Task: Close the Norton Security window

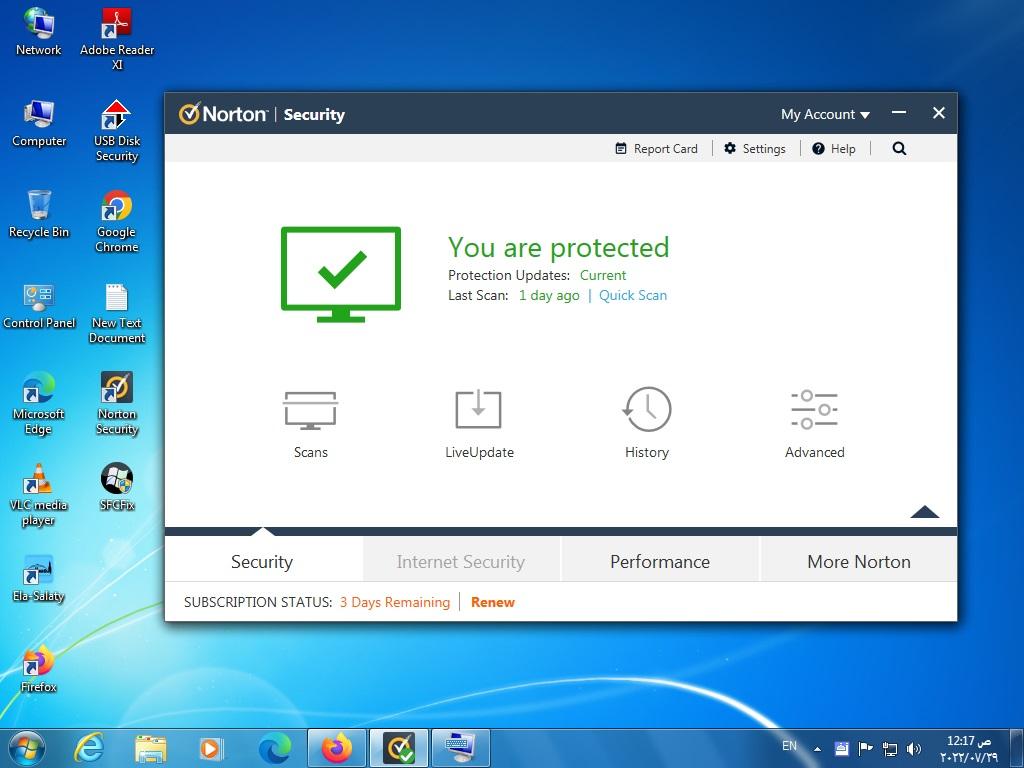Action: tap(938, 113)
